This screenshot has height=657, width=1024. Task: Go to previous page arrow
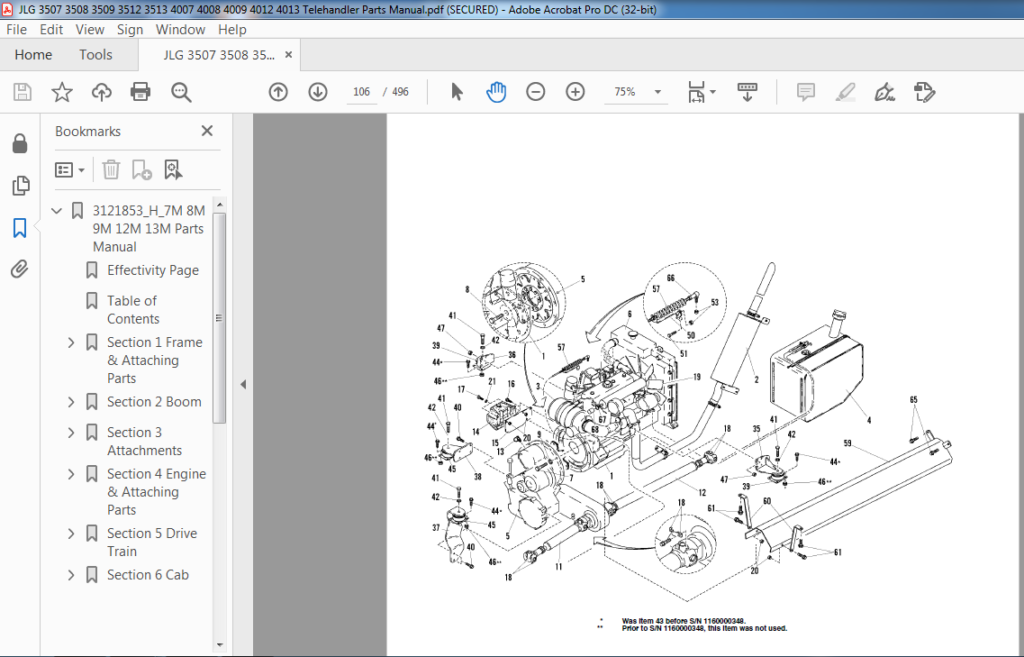click(278, 92)
